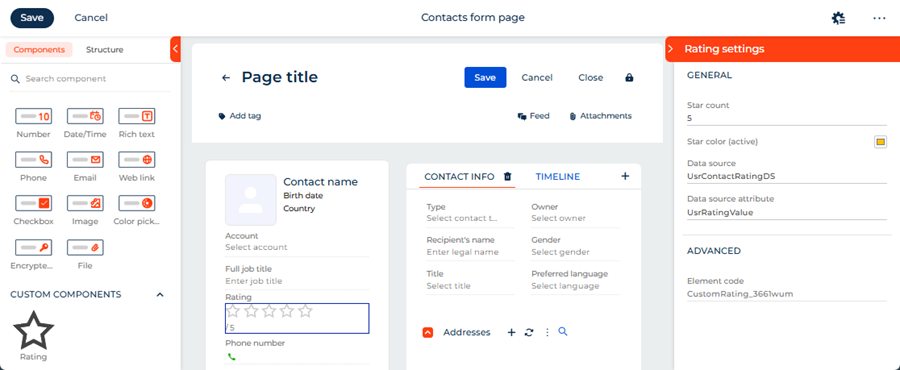Collapse the Rating settings panel

click(x=670, y=49)
